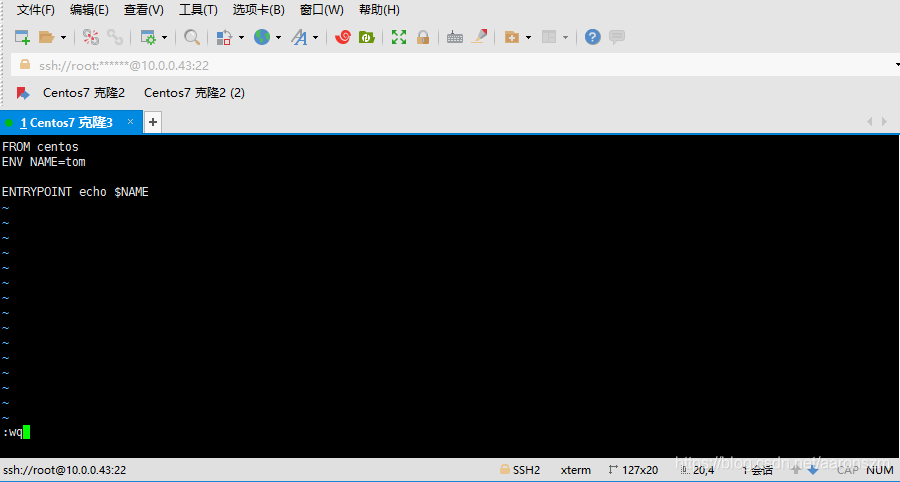This screenshot has width=900, height=482.
Task: Click the ENTRYPOINT echo $NAME line
Action: click(x=75, y=192)
